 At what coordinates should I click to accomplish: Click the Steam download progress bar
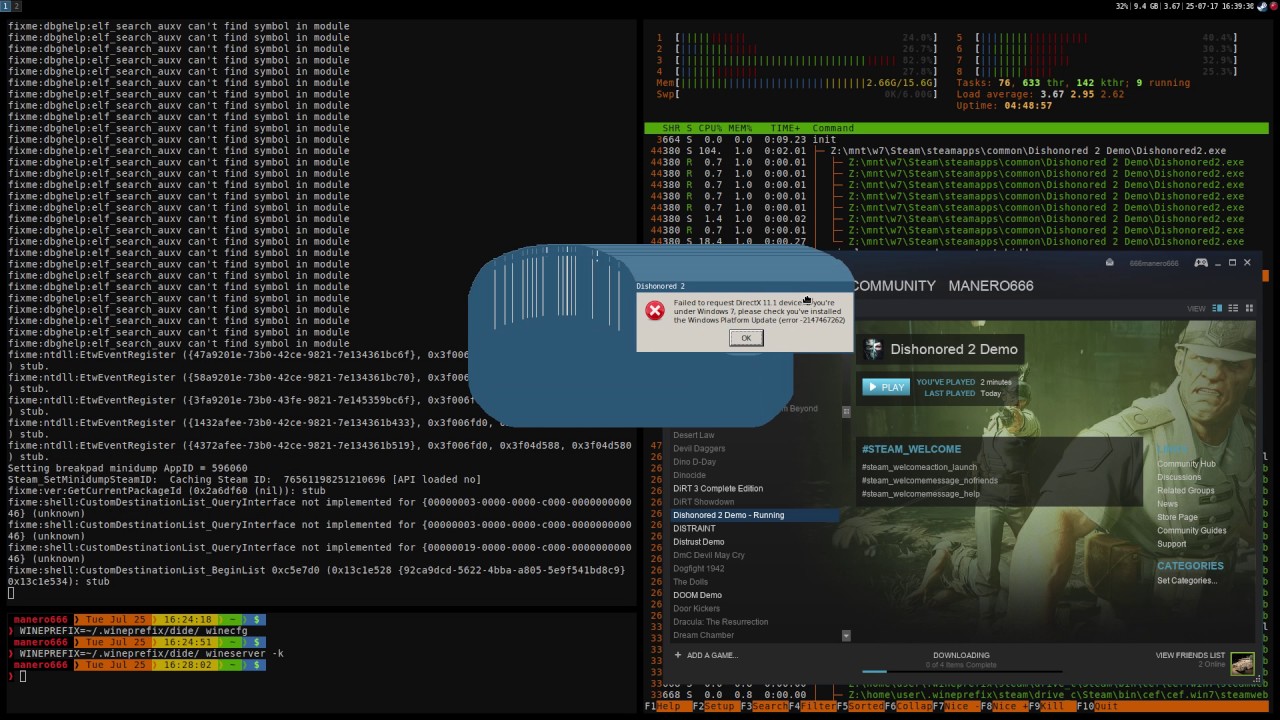click(961, 672)
